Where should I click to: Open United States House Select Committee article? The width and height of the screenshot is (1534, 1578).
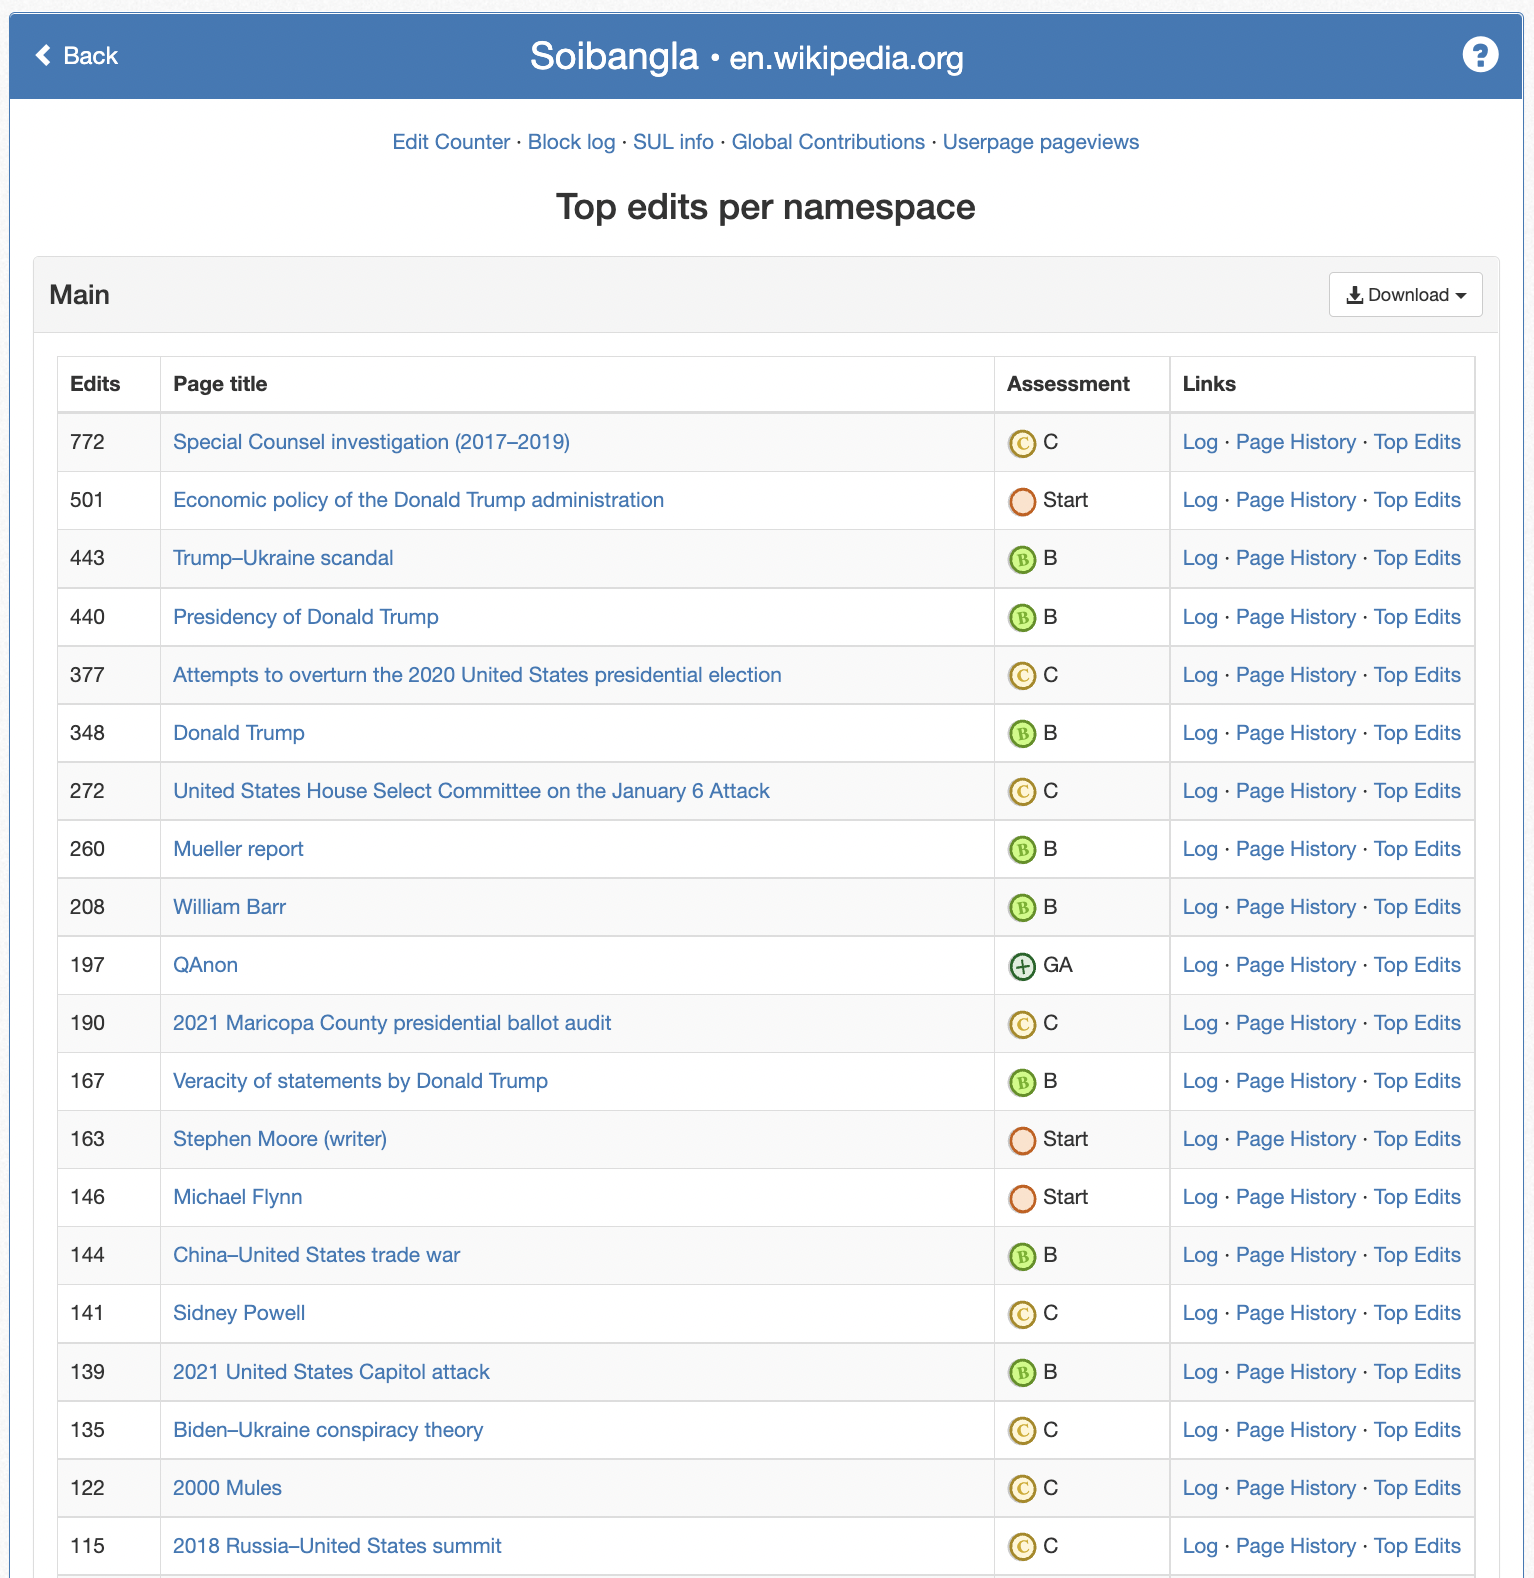click(471, 791)
